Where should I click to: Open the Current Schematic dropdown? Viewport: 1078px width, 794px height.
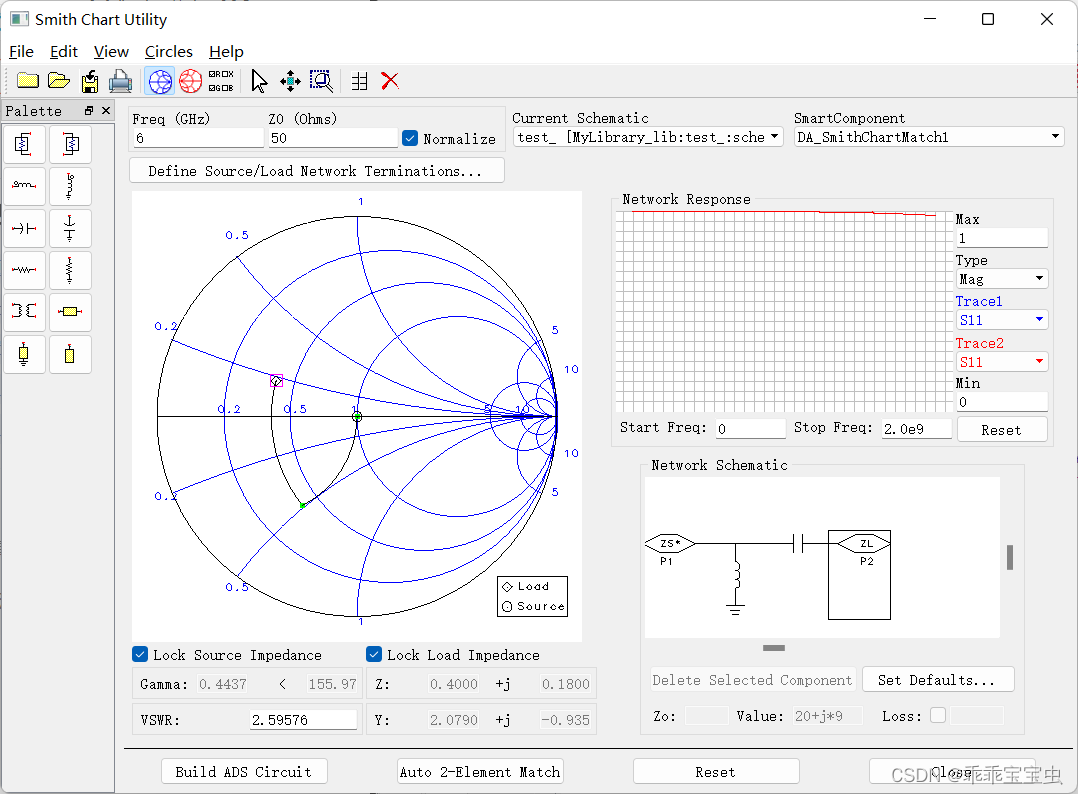(648, 137)
